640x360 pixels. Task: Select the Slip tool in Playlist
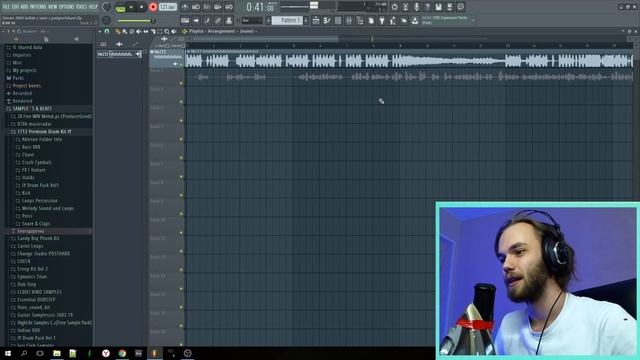point(146,31)
